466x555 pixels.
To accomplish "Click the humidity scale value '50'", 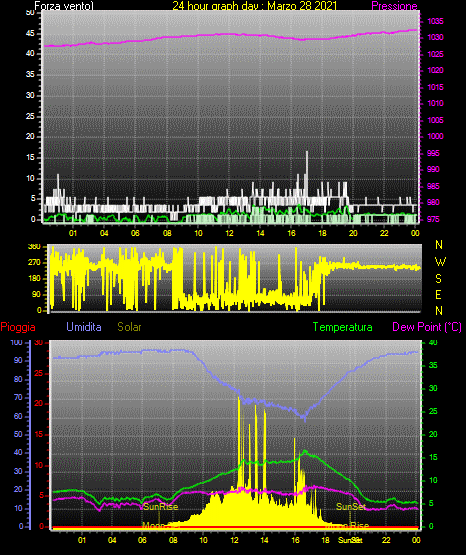I will pos(18,434).
